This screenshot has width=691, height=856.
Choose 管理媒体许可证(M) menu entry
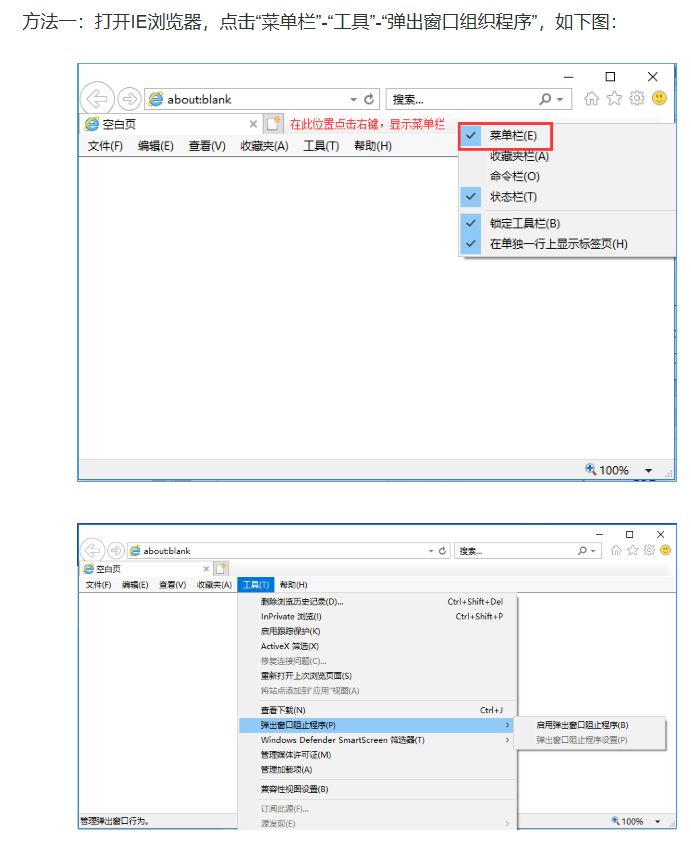pyautogui.click(x=377, y=754)
